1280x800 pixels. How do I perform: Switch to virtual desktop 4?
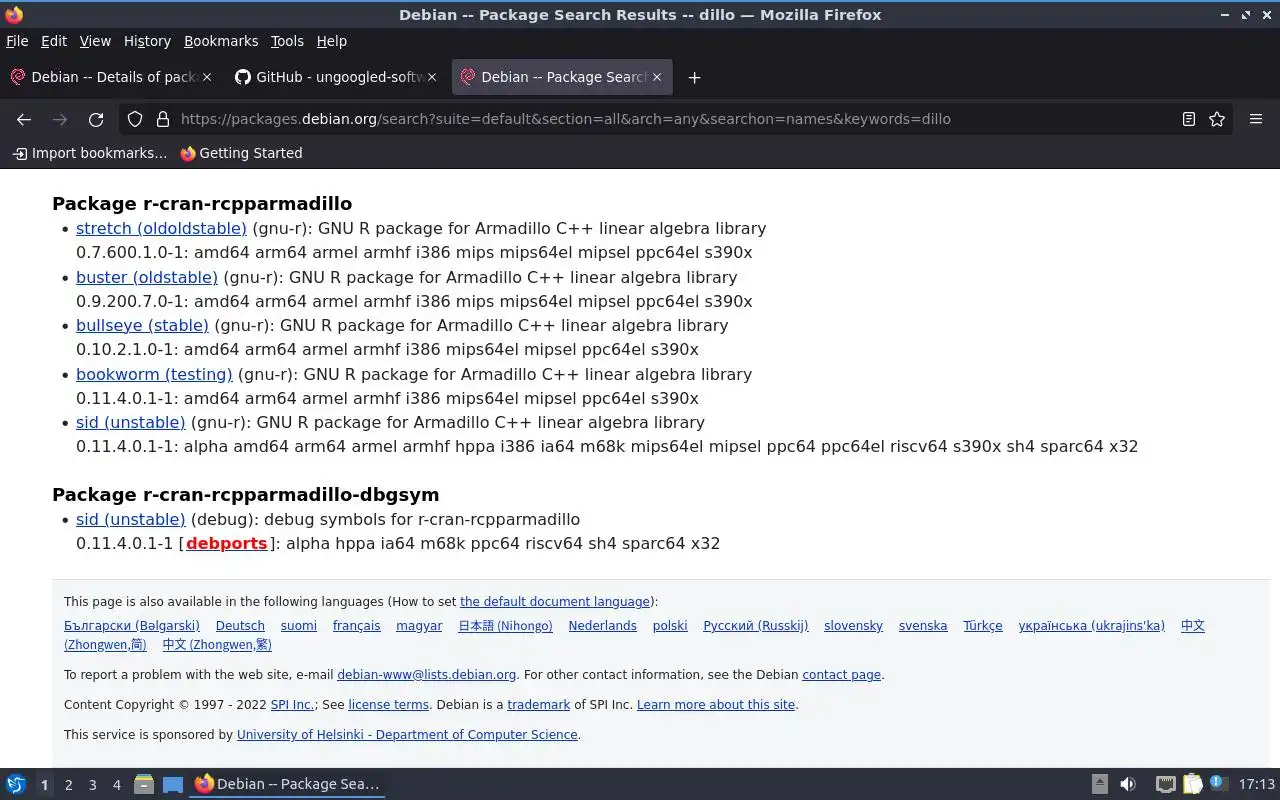(117, 785)
